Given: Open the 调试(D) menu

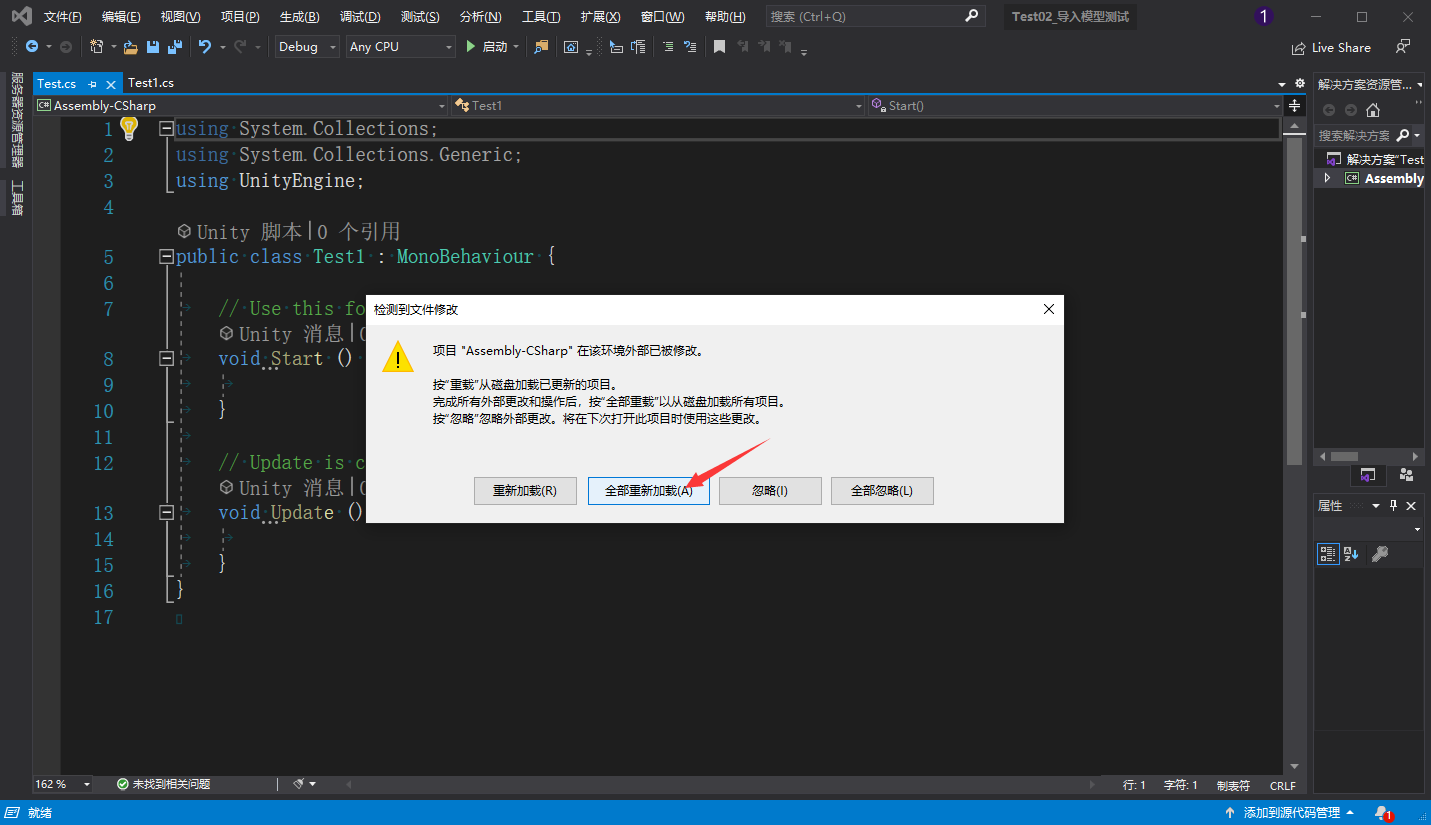Looking at the screenshot, I should 360,16.
